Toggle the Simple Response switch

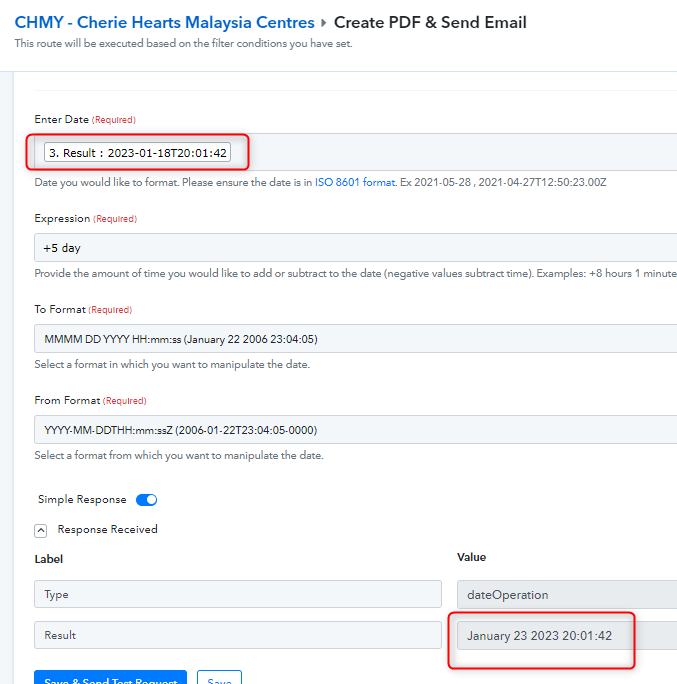click(146, 500)
